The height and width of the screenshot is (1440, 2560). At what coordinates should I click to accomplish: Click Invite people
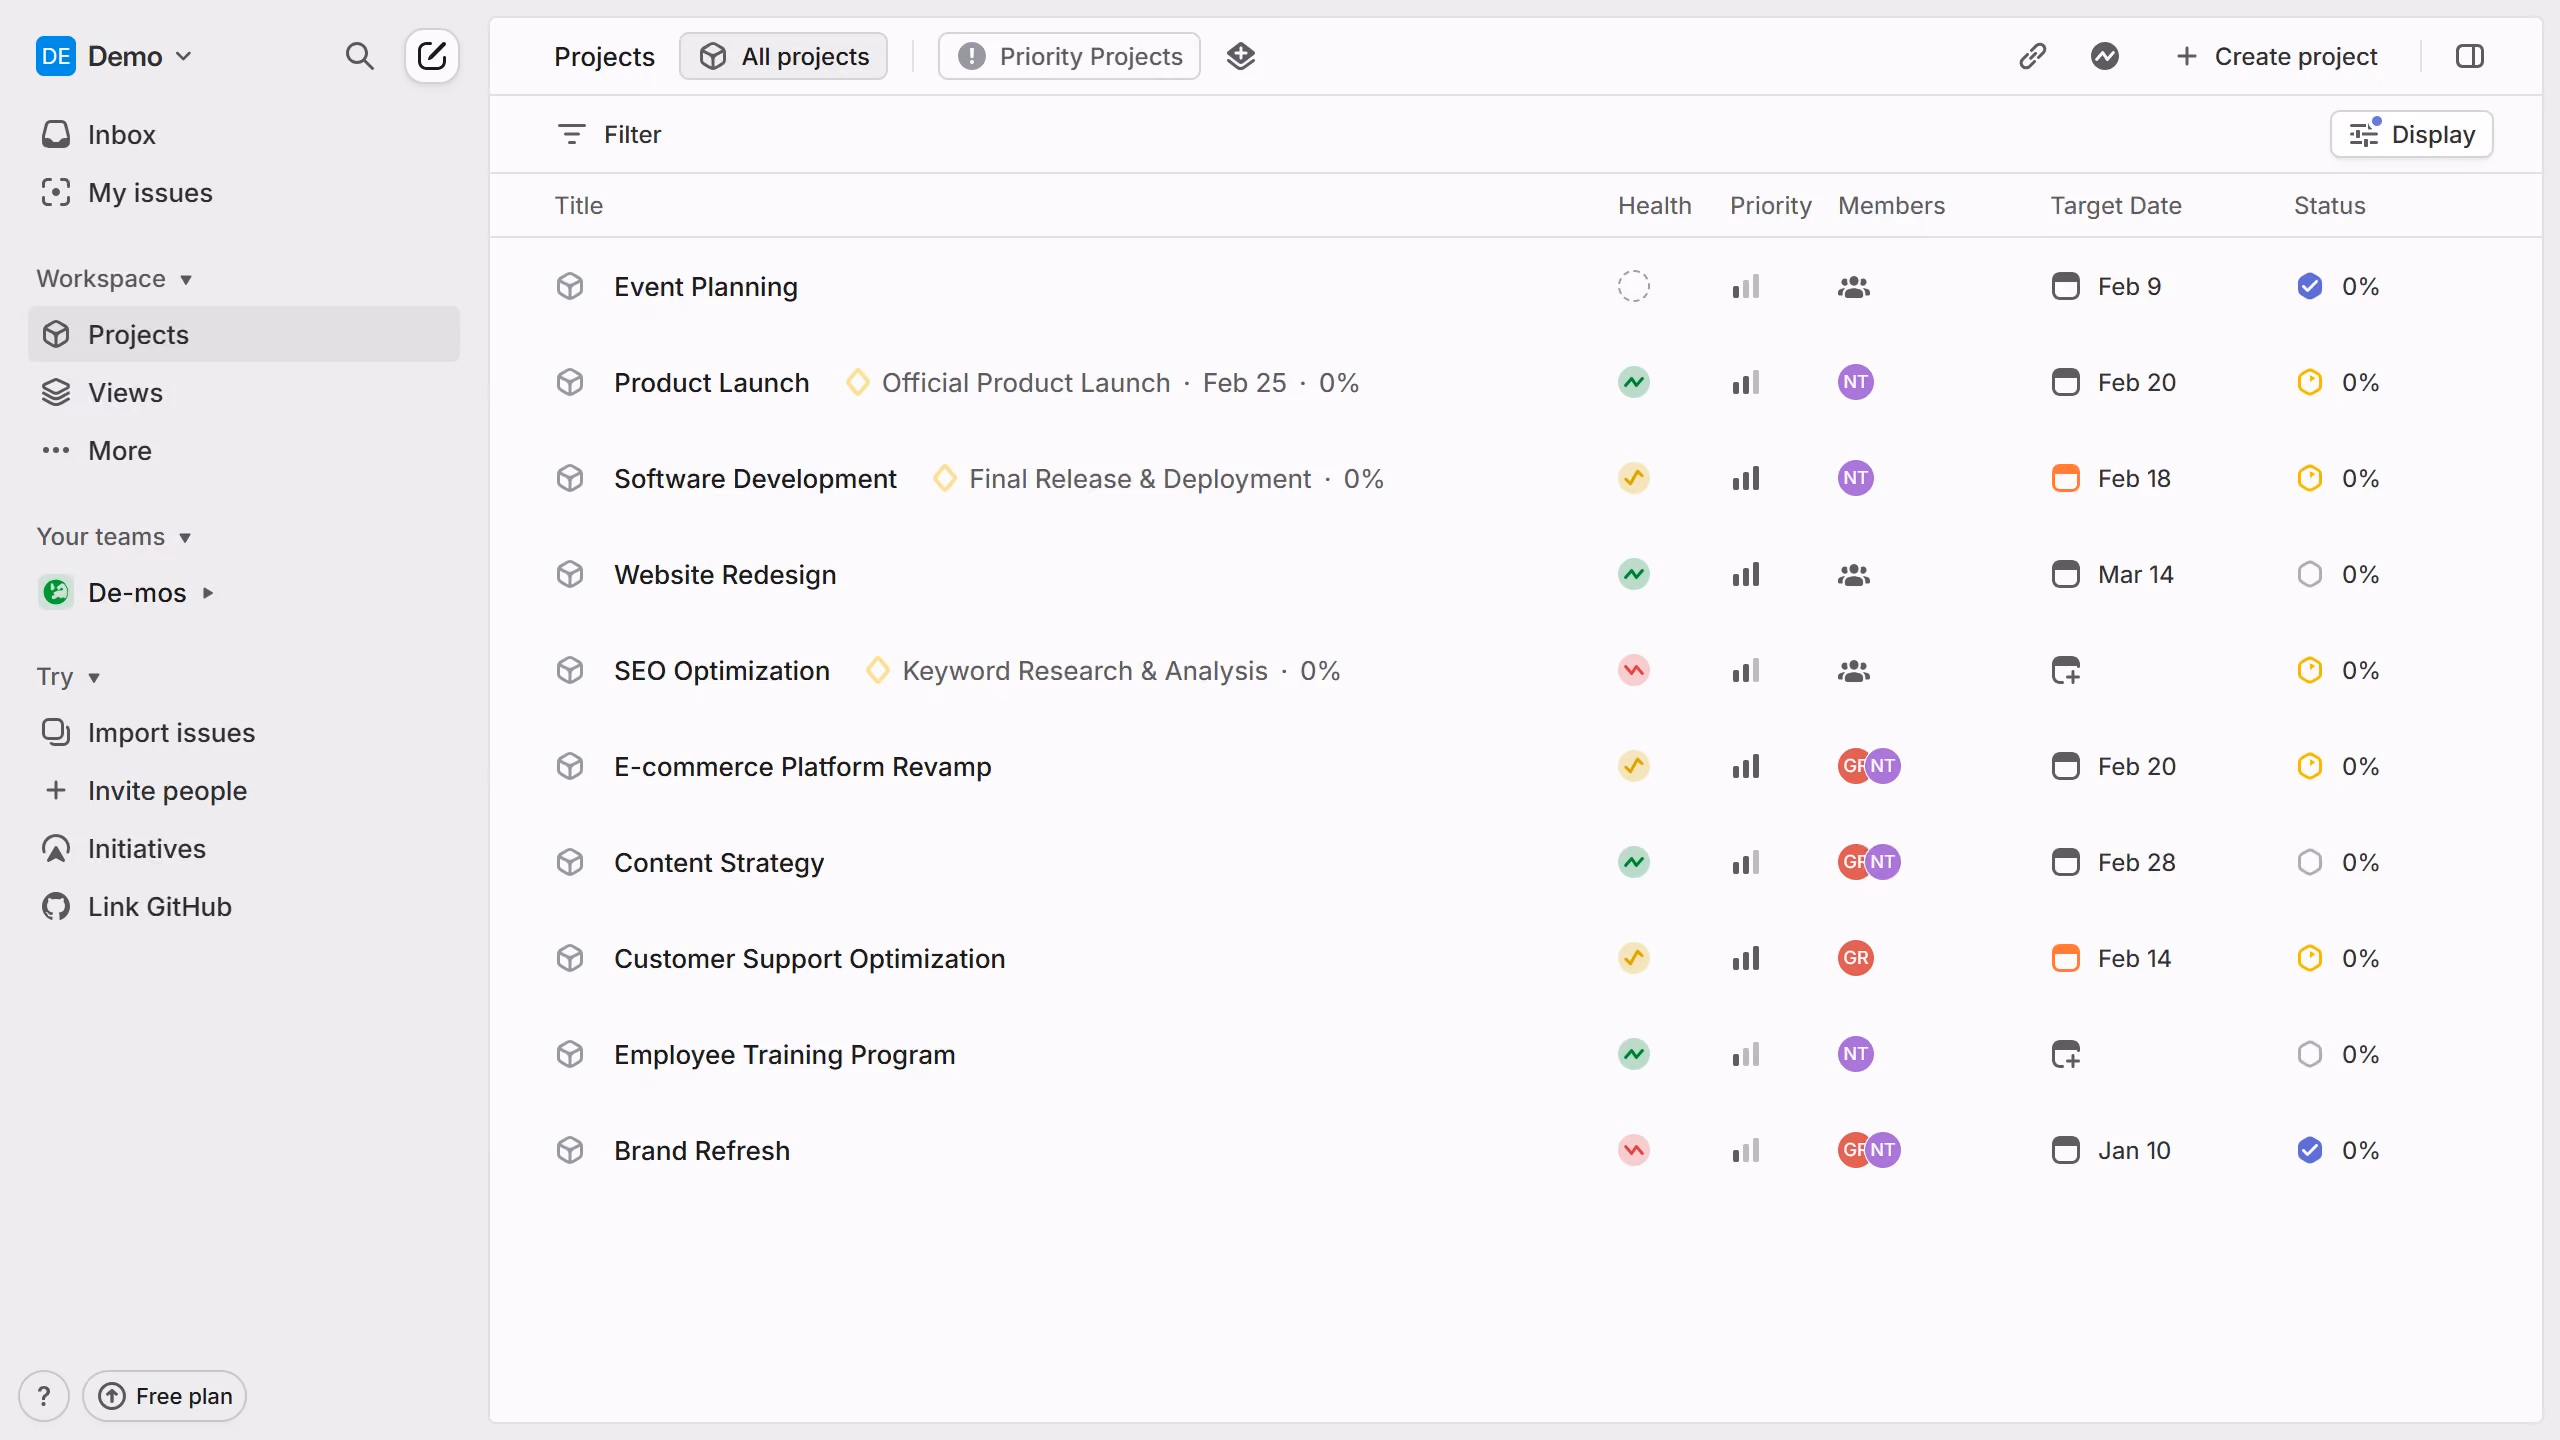244,791
